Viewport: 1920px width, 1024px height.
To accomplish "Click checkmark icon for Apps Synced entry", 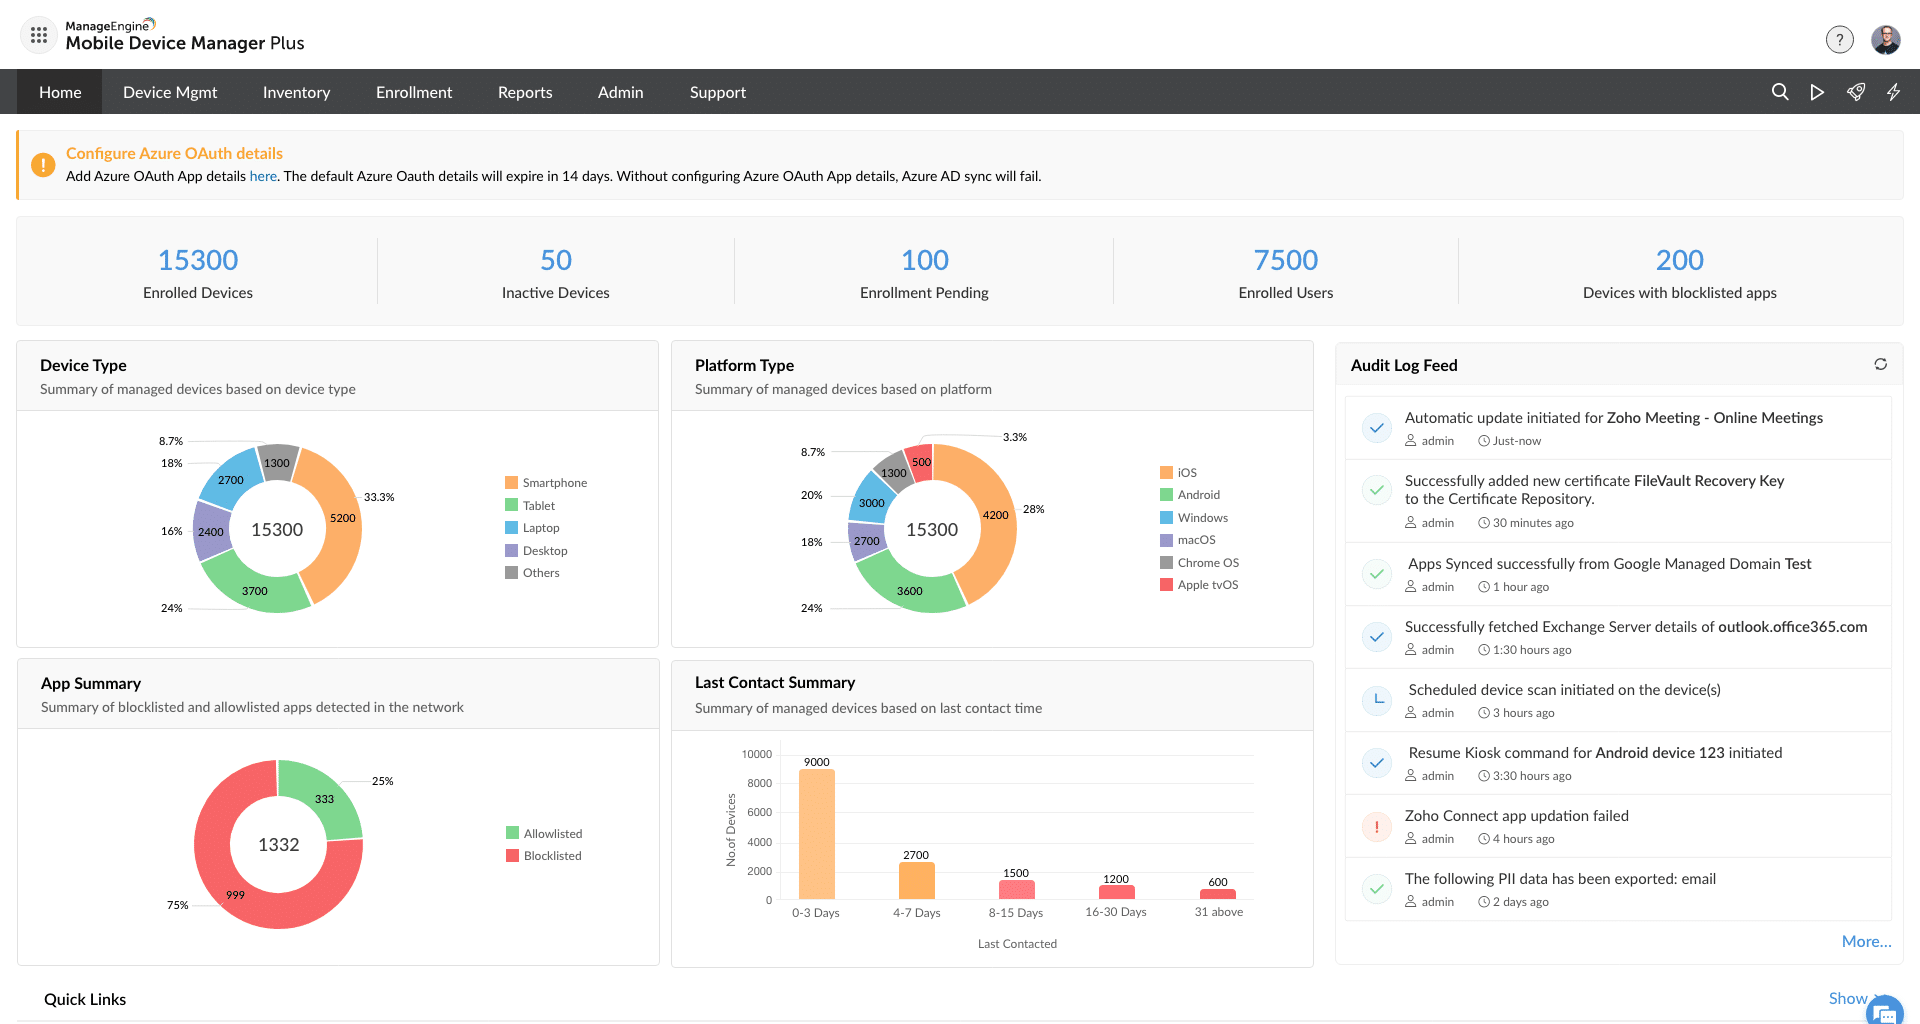I will pos(1377,574).
